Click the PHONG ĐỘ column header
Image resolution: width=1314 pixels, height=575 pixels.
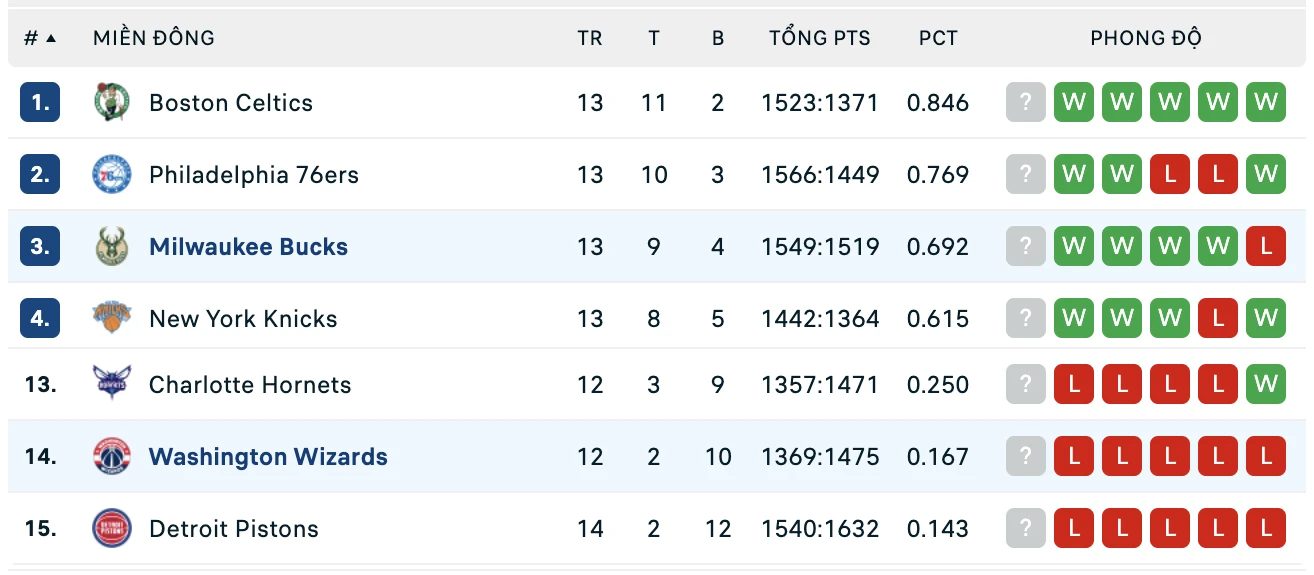point(1145,38)
